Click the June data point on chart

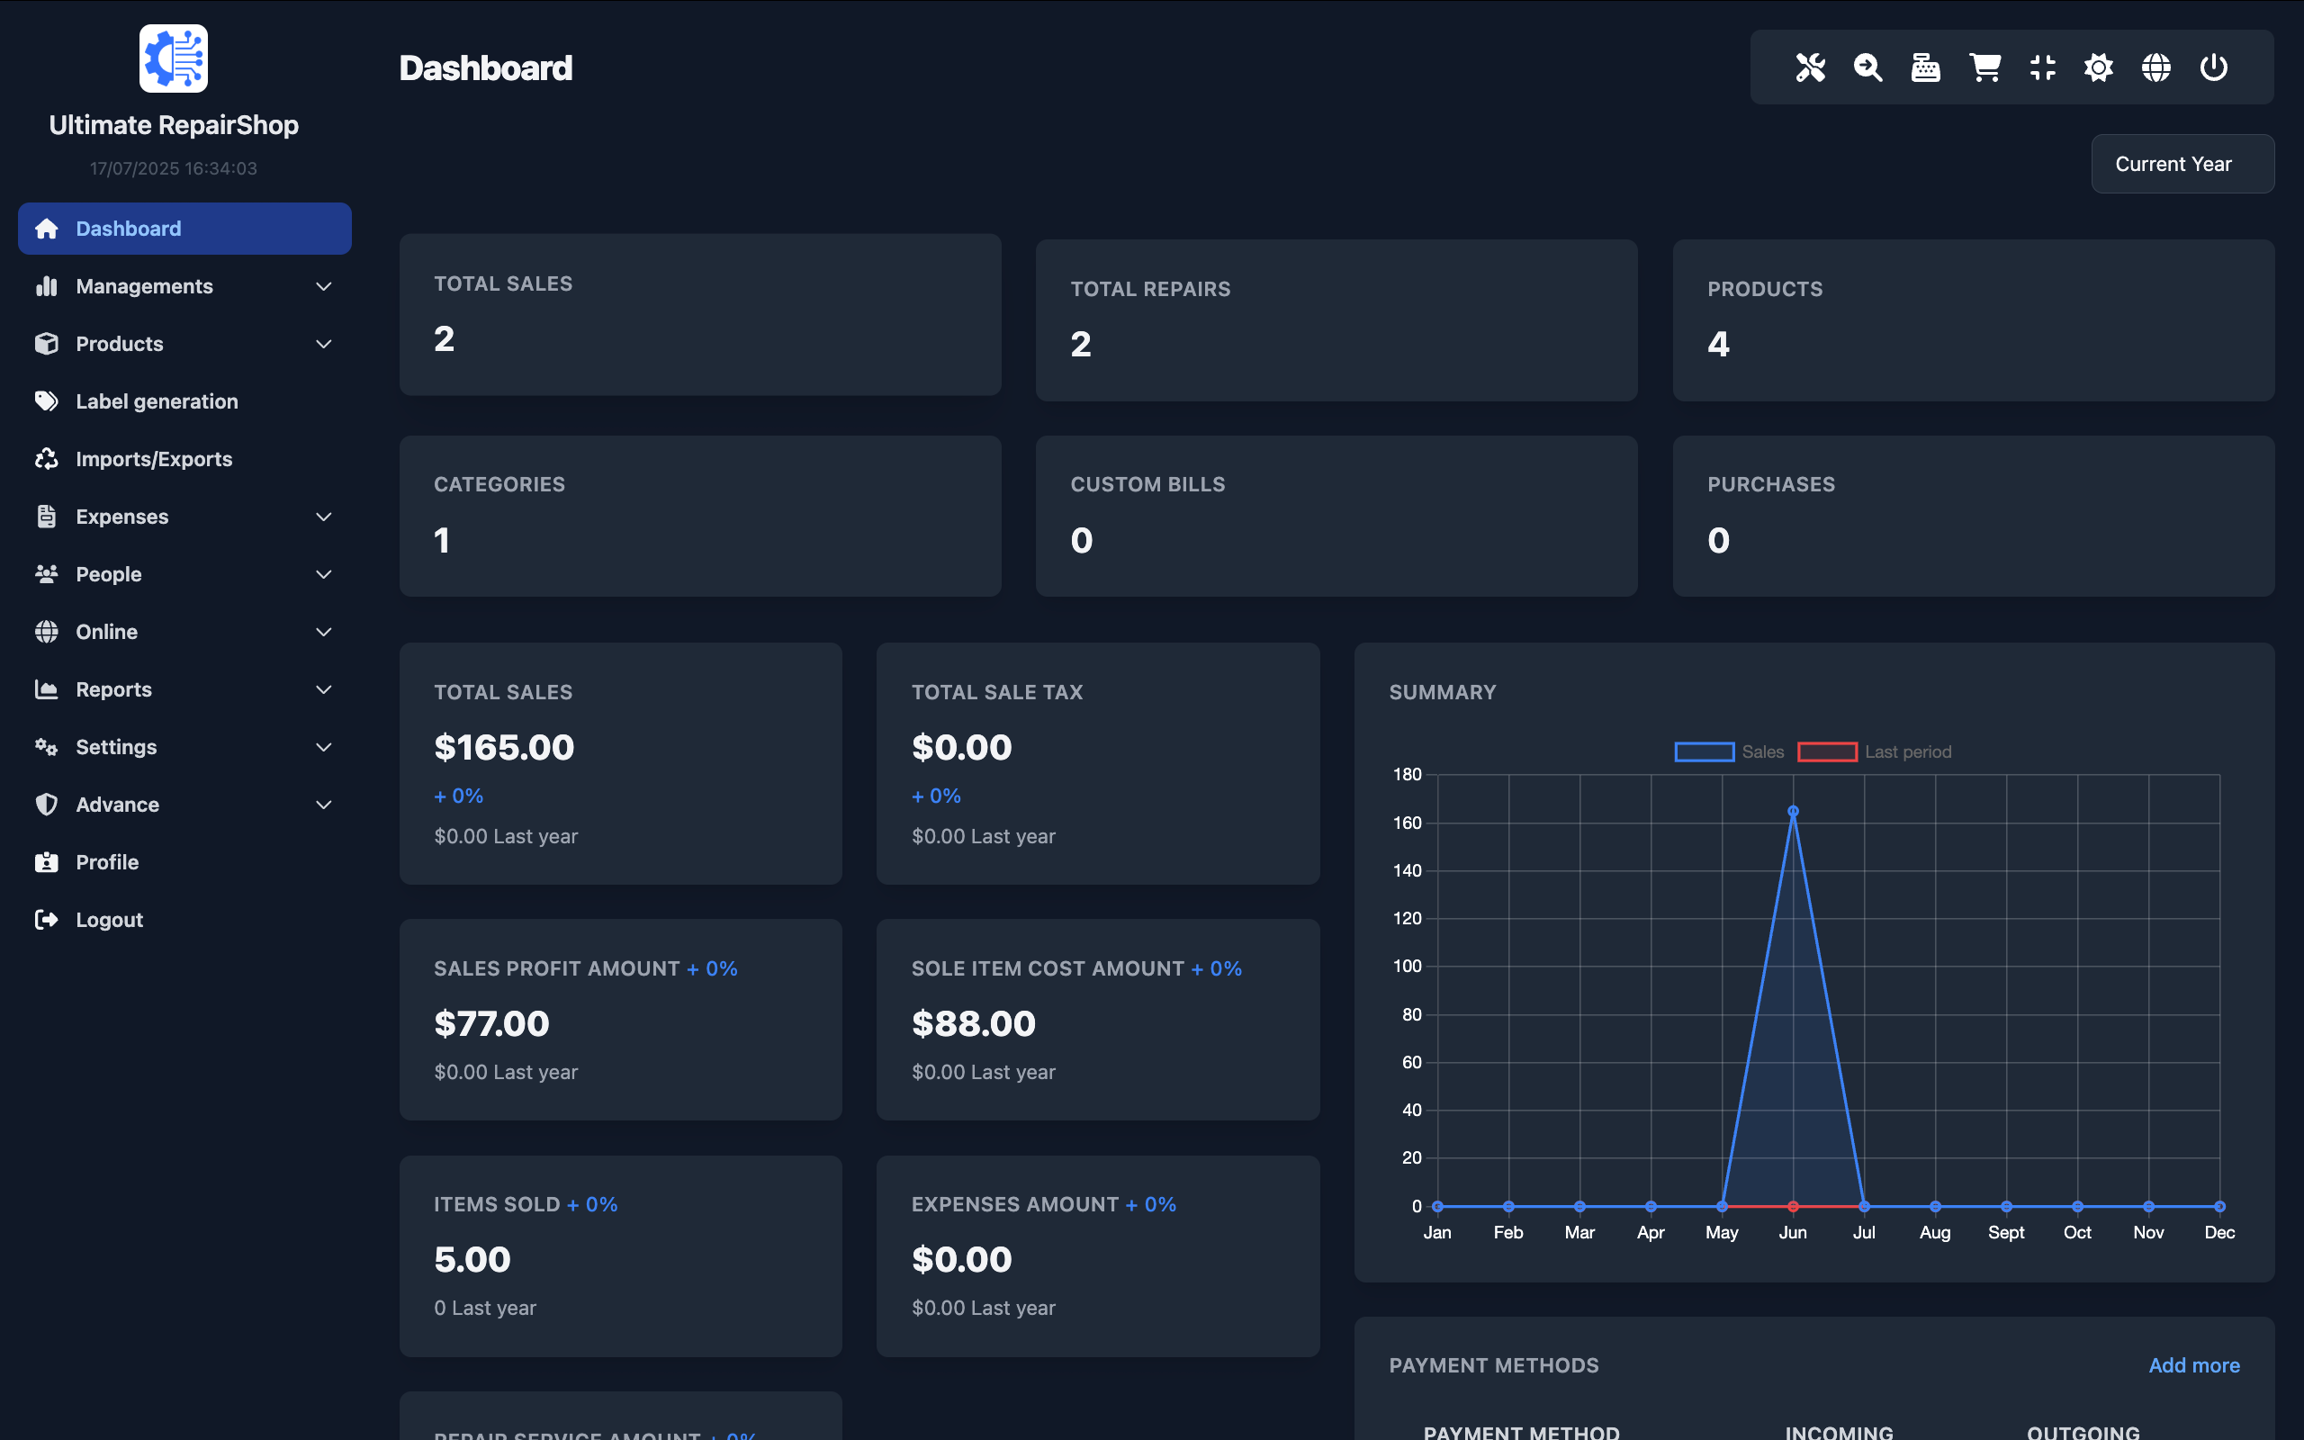[1792, 811]
